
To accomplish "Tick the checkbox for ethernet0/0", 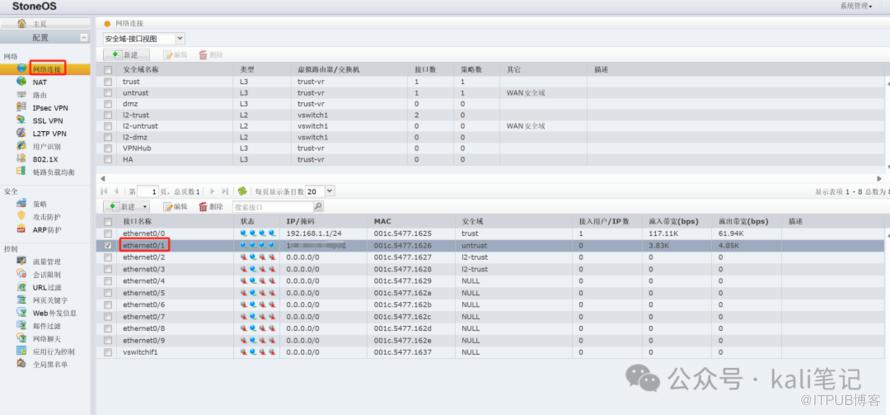I will [108, 232].
